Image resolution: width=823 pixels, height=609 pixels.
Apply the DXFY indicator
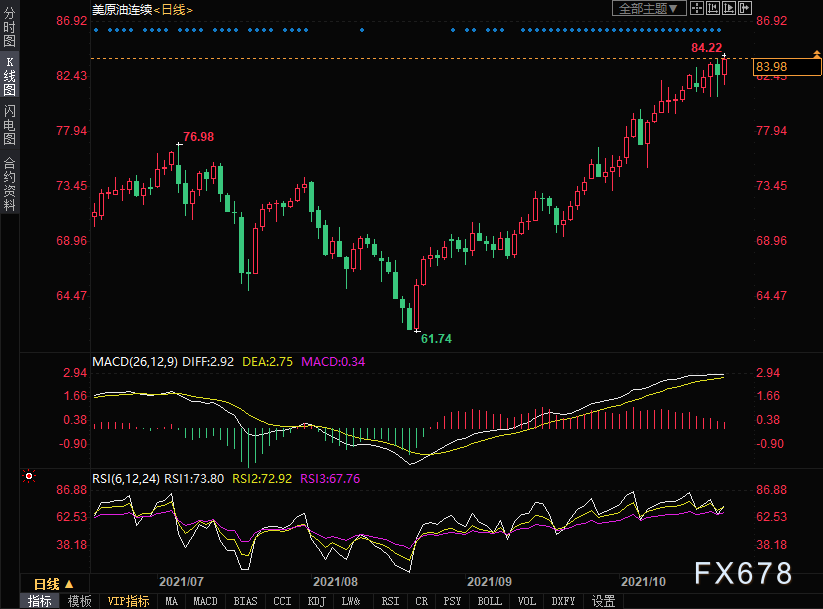(563, 601)
